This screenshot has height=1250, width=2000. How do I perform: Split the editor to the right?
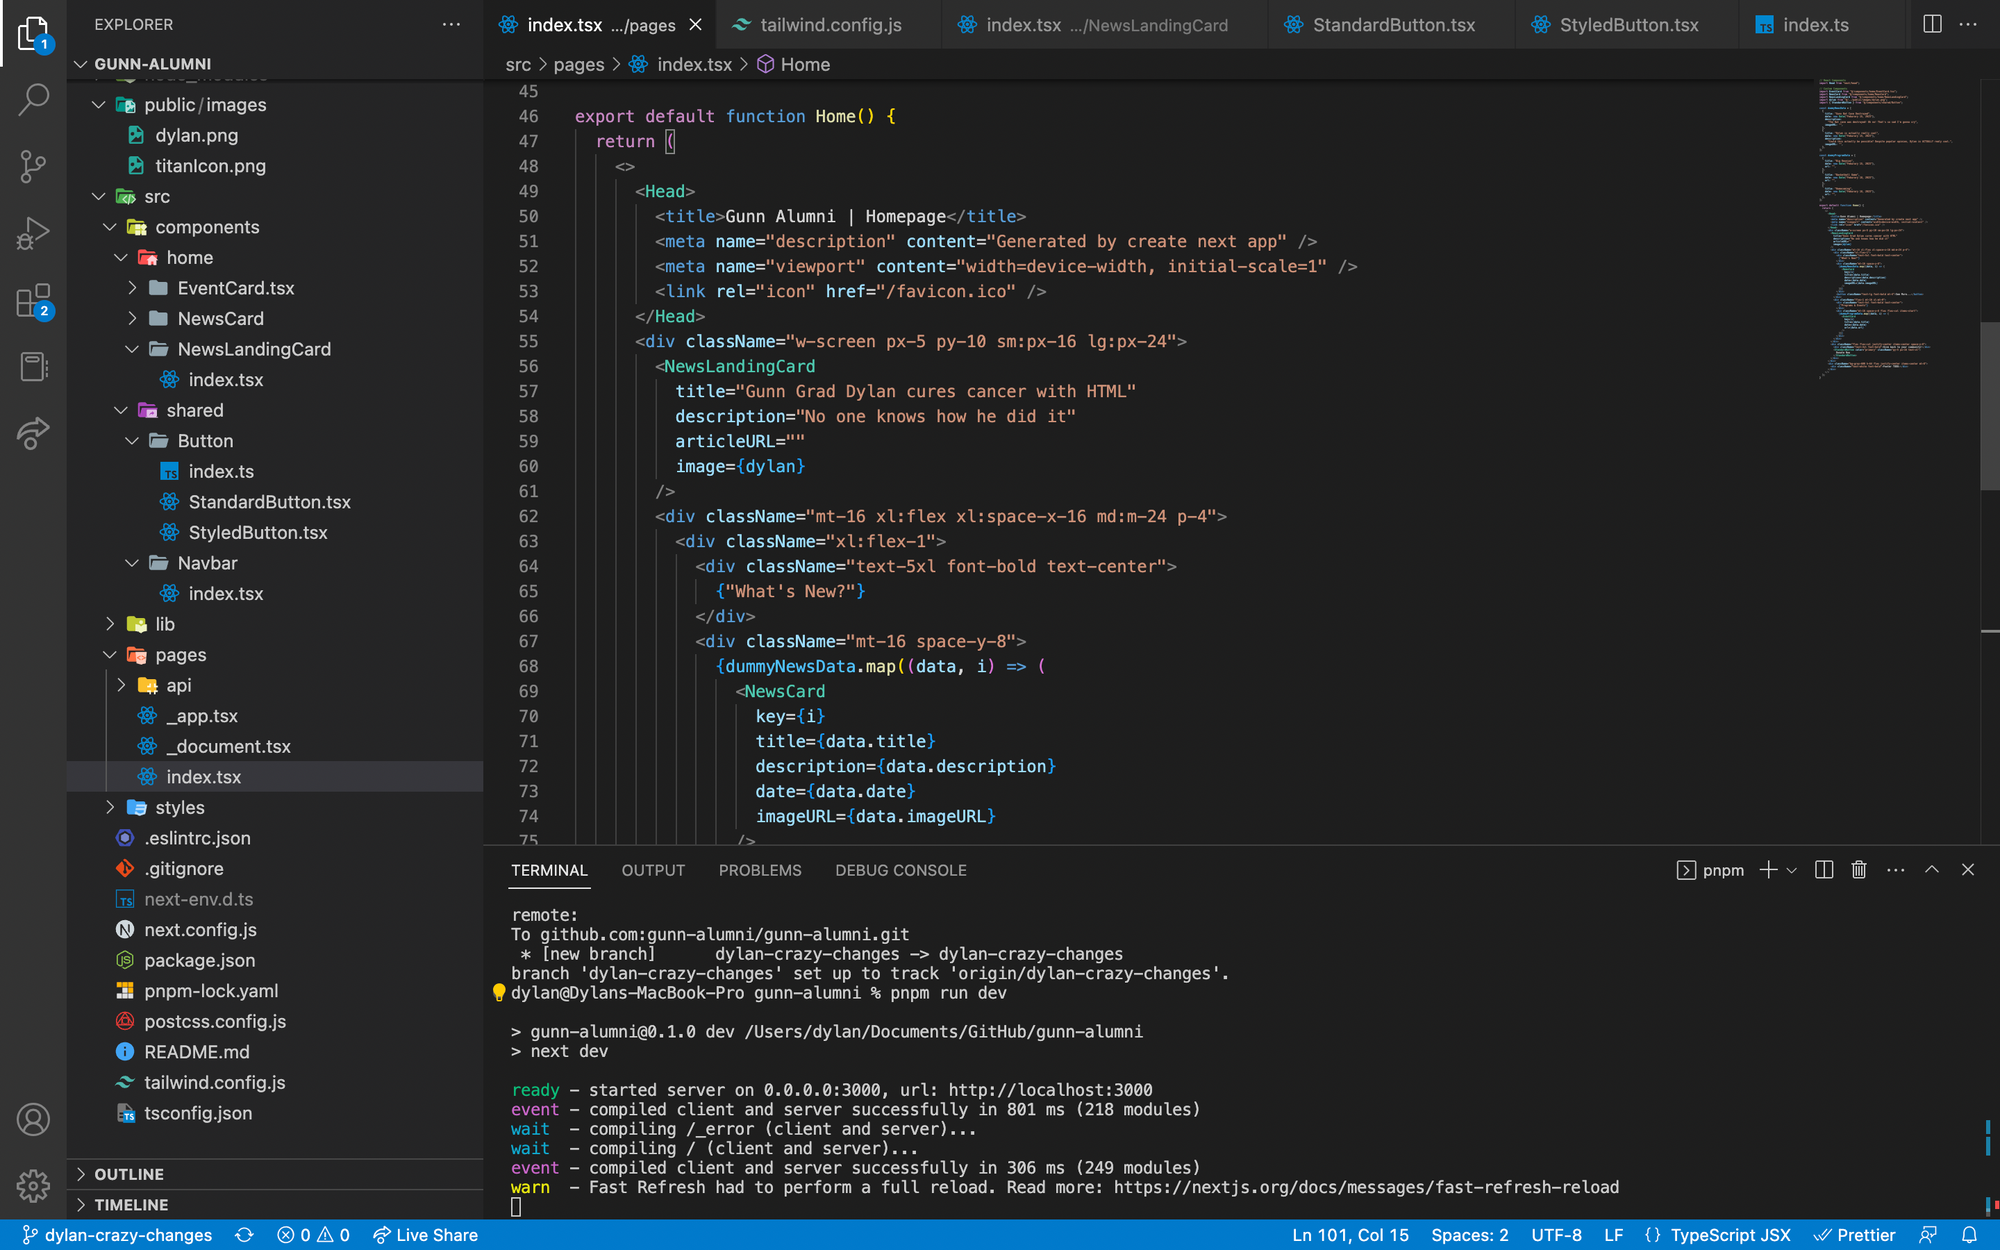click(x=1932, y=24)
